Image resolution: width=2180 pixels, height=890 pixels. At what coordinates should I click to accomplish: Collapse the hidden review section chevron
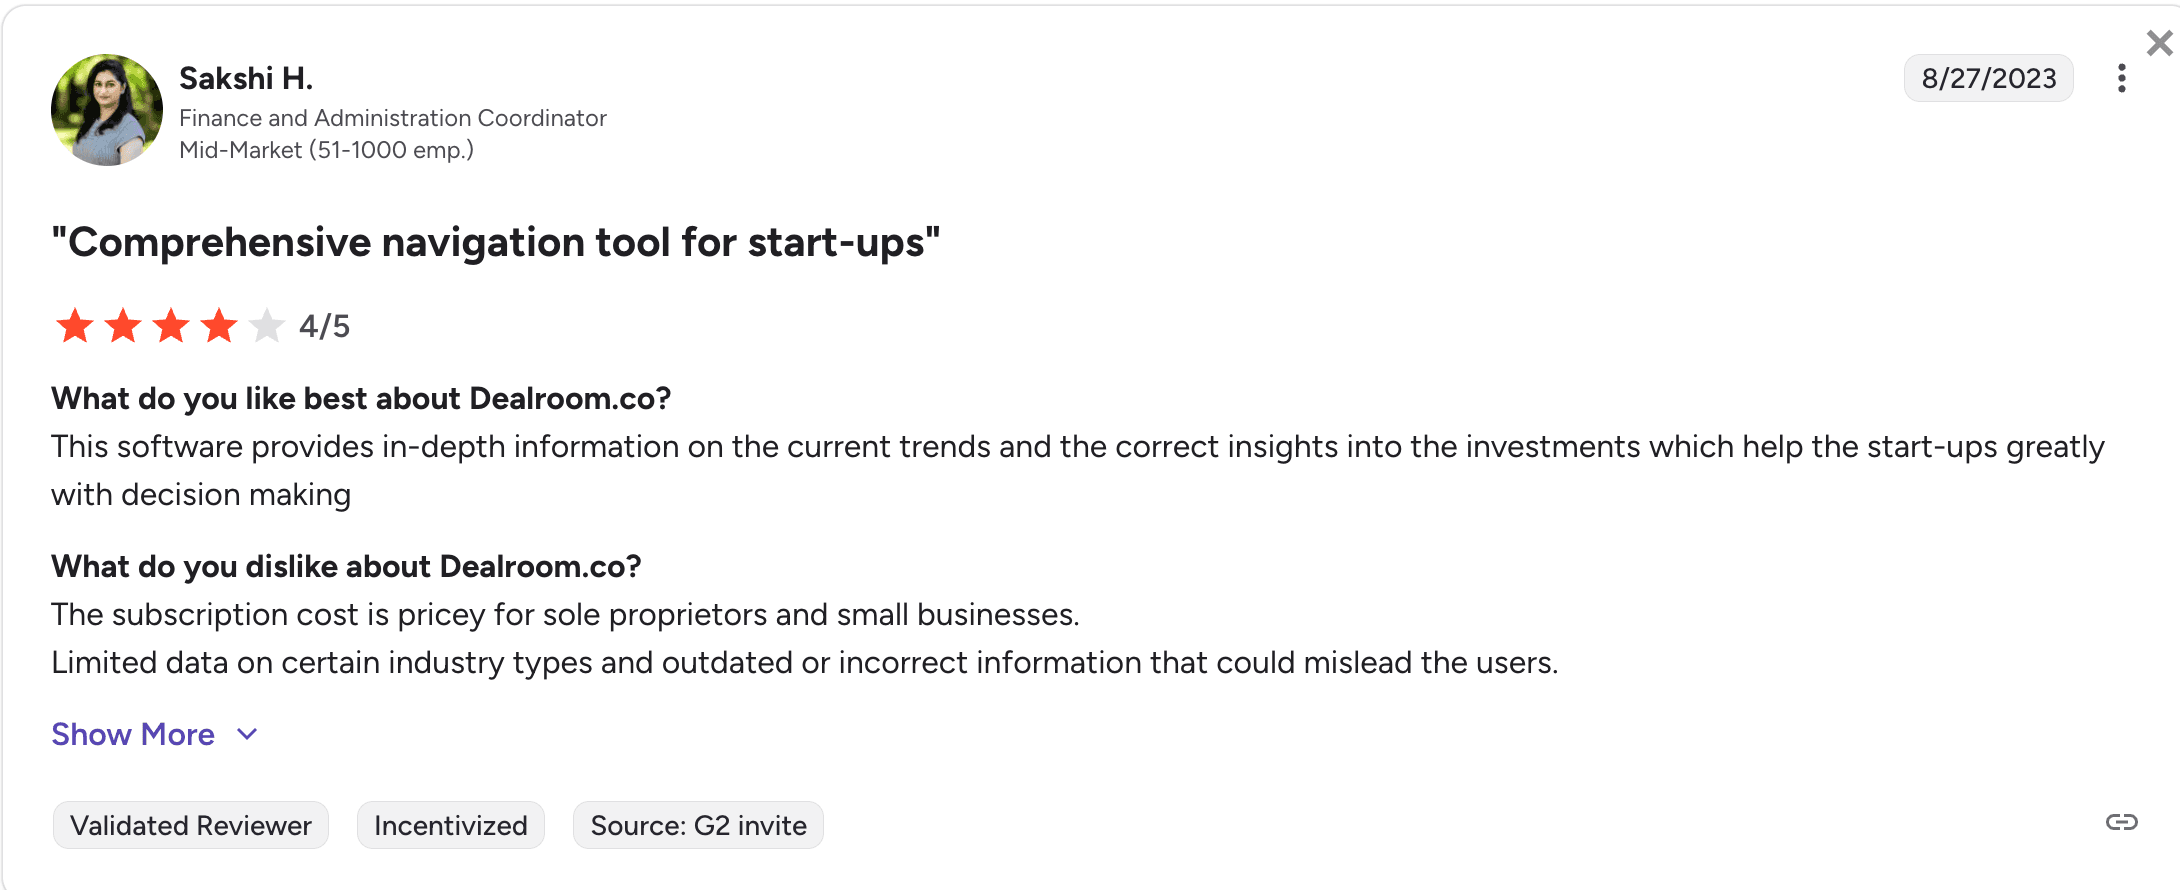coord(246,735)
